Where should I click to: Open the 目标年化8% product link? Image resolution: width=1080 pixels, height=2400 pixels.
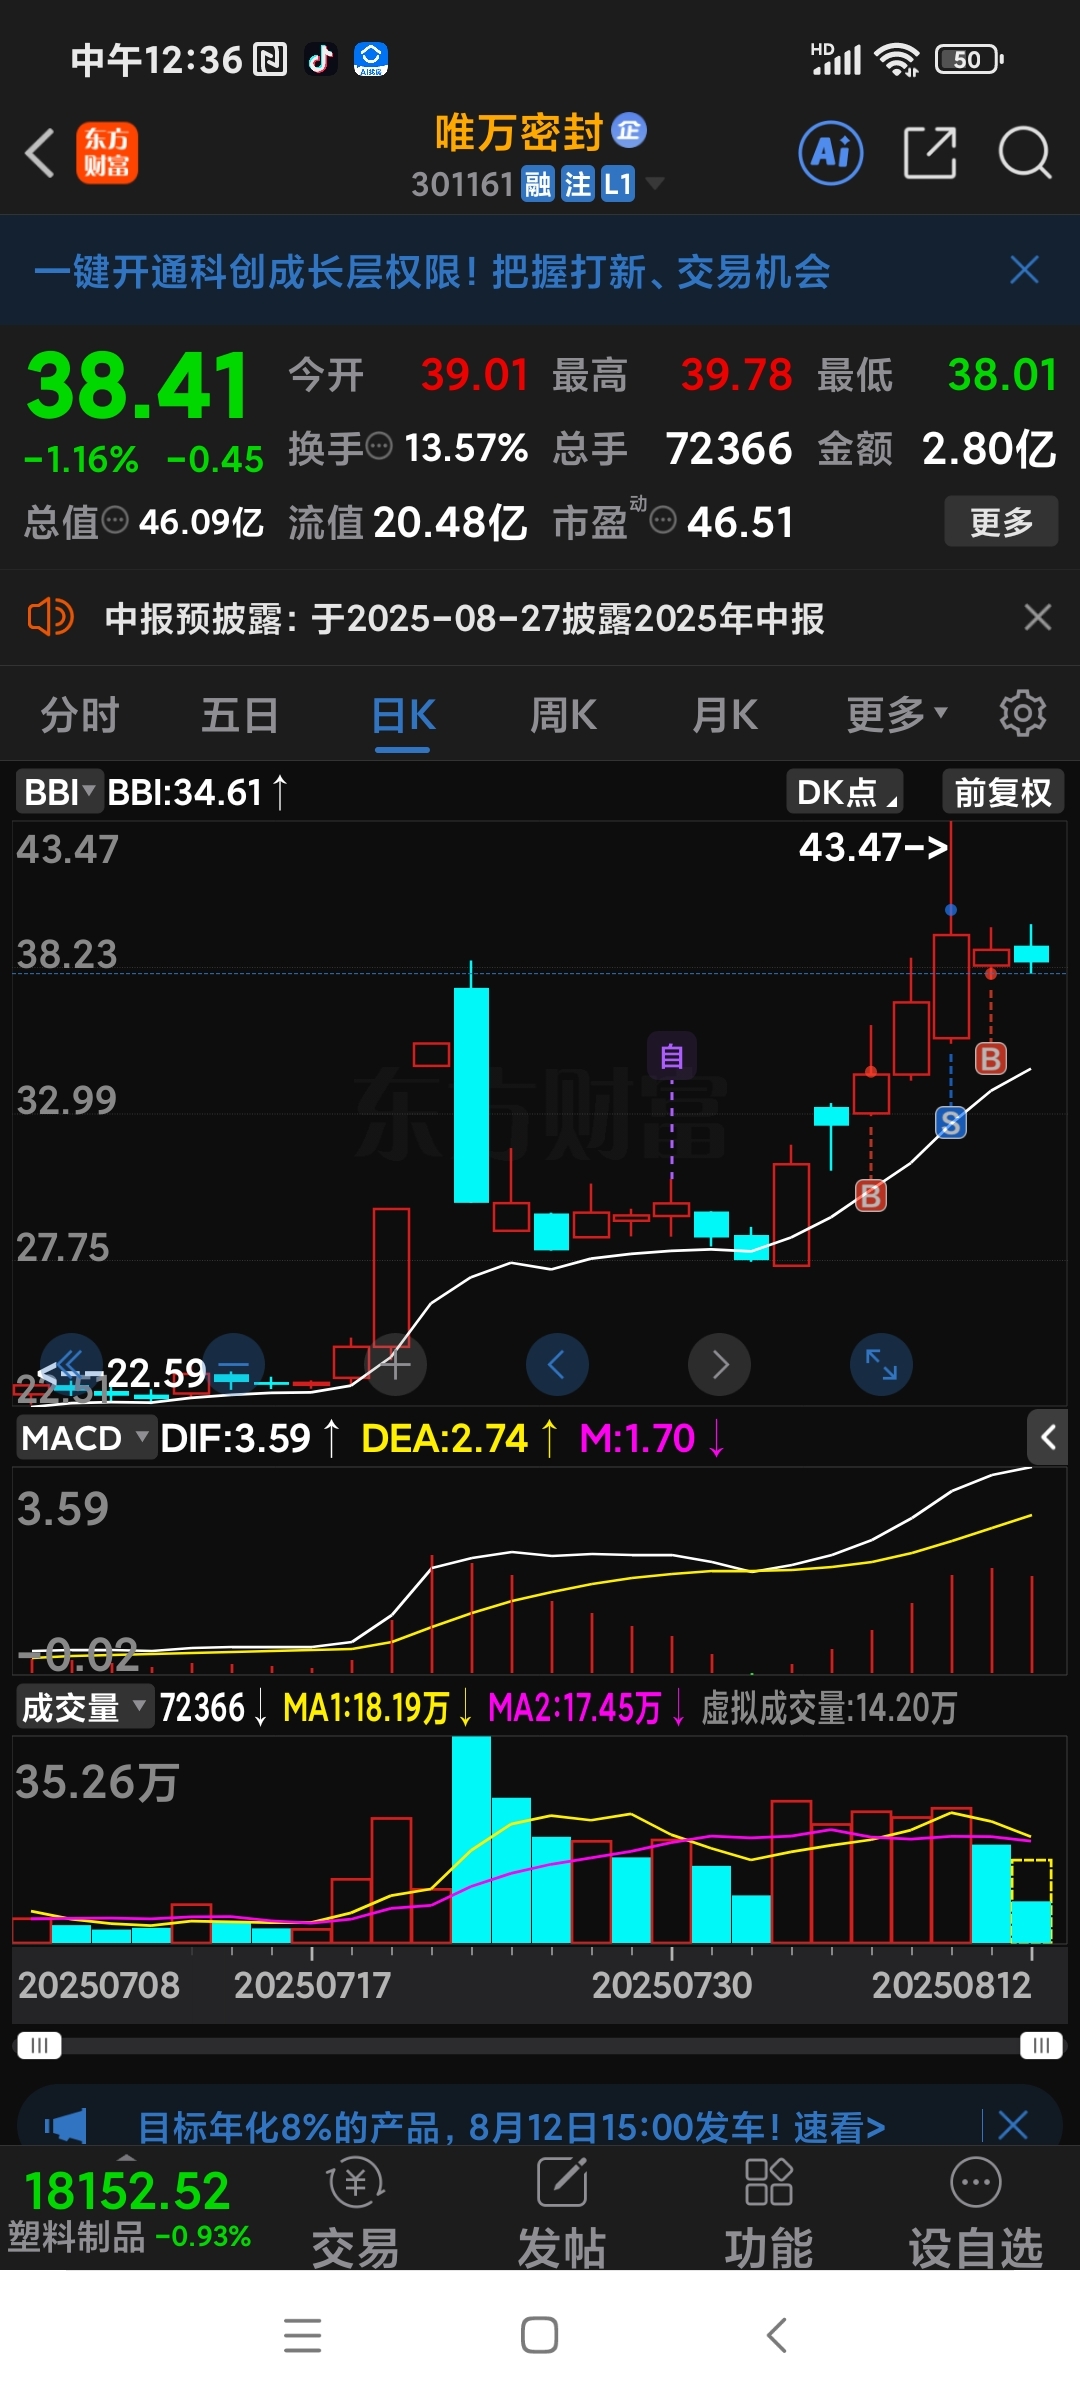pos(511,2127)
